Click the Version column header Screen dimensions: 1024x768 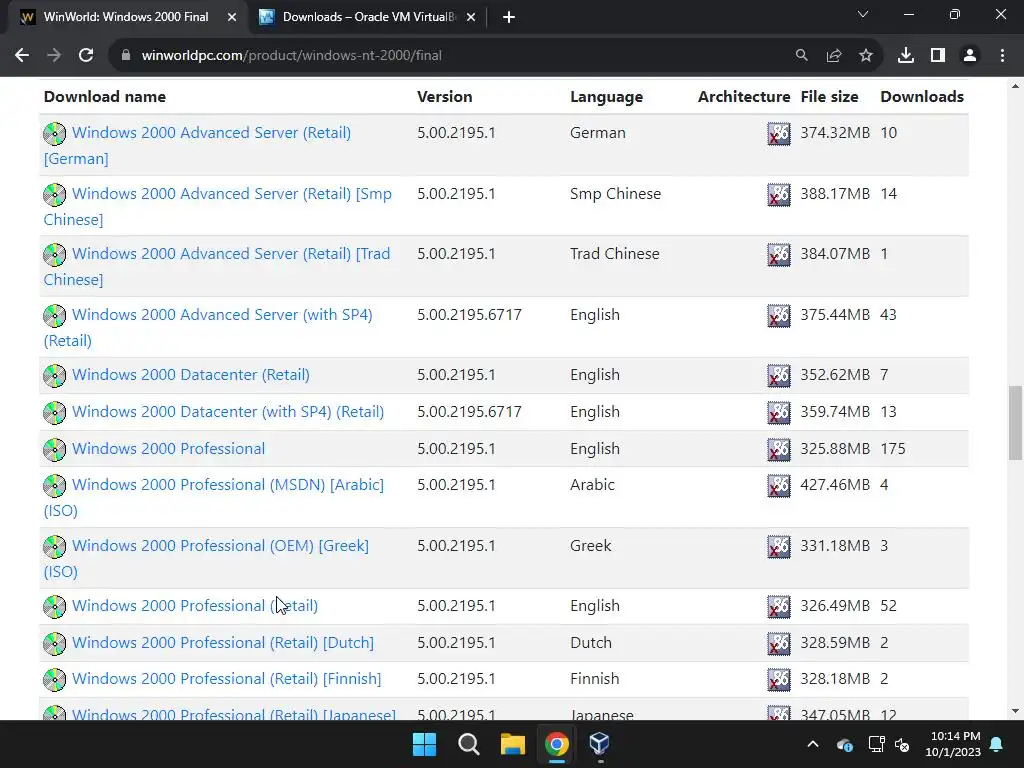point(445,97)
